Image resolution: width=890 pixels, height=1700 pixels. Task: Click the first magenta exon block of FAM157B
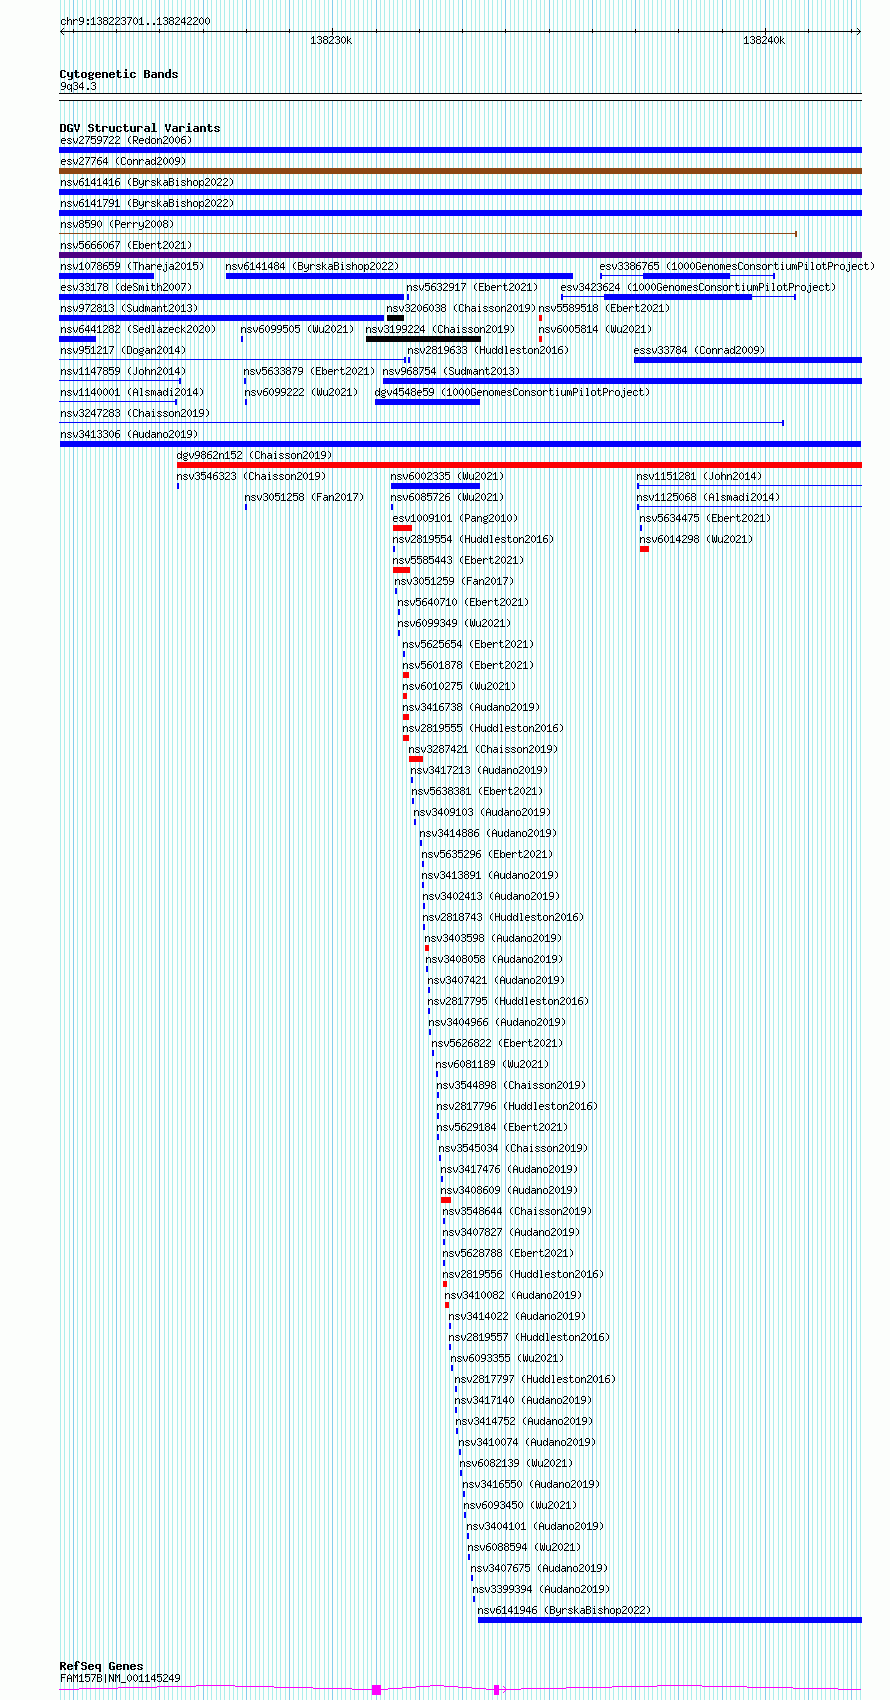click(376, 1690)
